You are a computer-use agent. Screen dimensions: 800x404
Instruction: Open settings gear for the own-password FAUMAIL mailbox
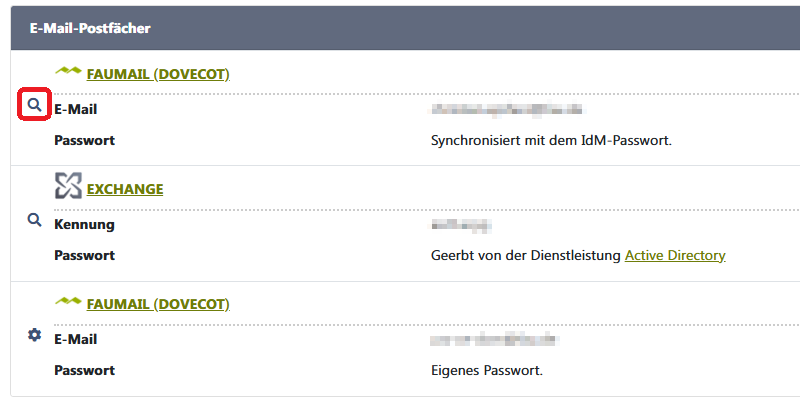tap(35, 335)
